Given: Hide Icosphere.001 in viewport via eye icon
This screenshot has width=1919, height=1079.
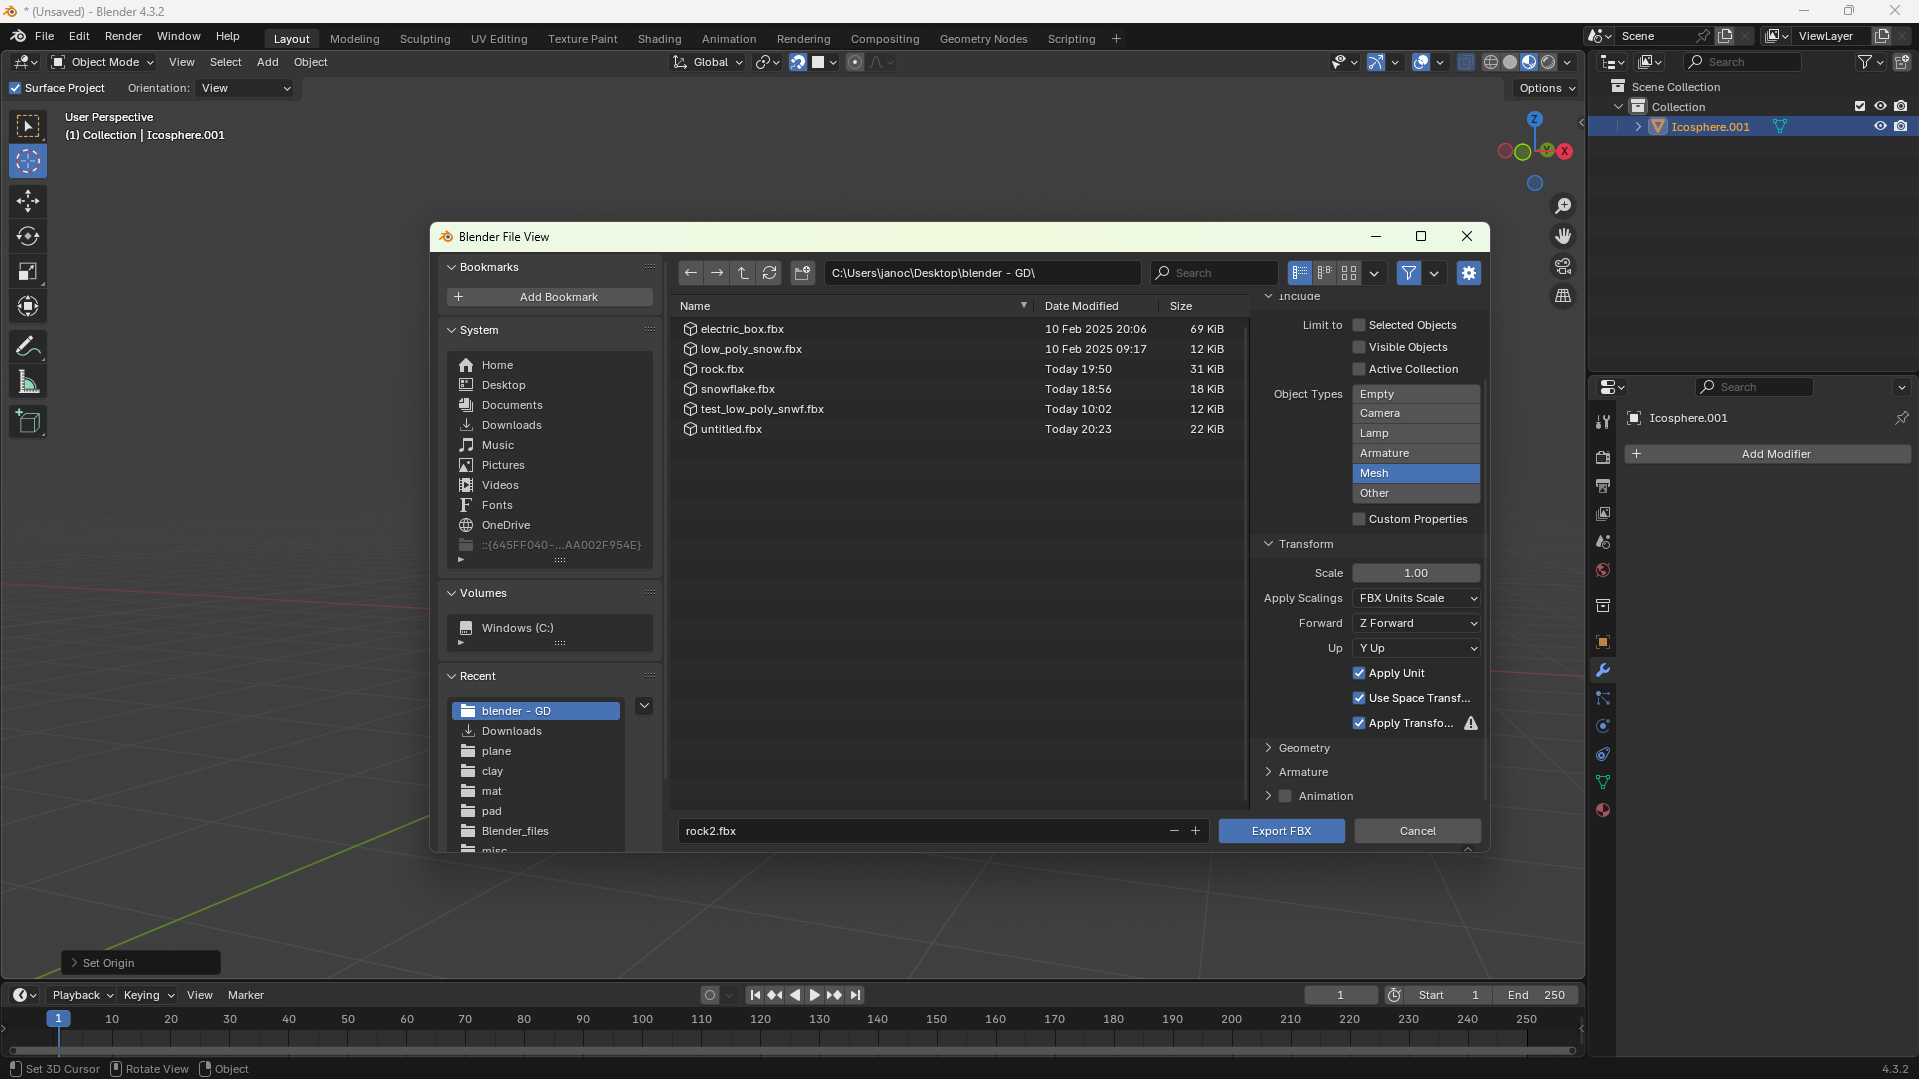Looking at the screenshot, I should pyautogui.click(x=1880, y=127).
